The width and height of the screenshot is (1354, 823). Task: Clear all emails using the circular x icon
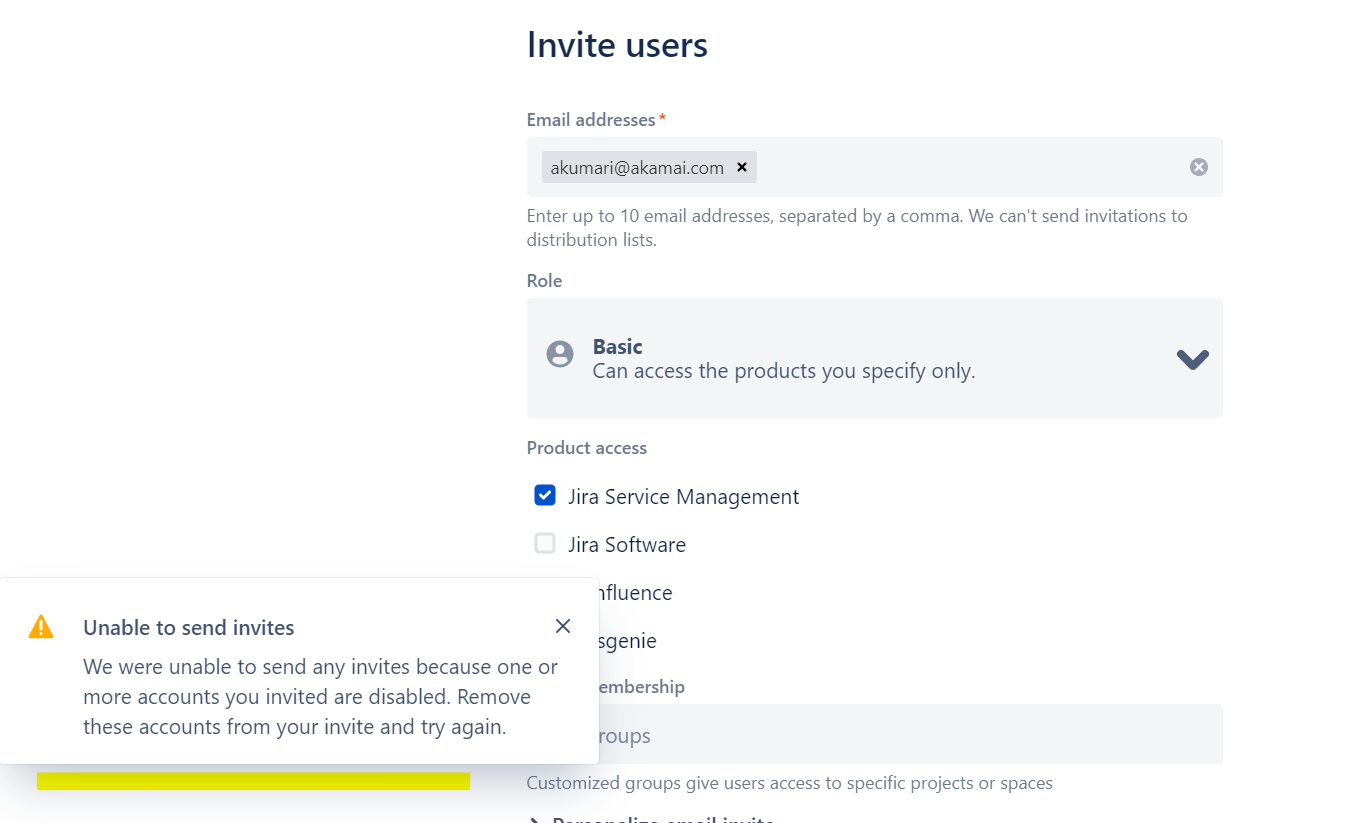point(1198,166)
